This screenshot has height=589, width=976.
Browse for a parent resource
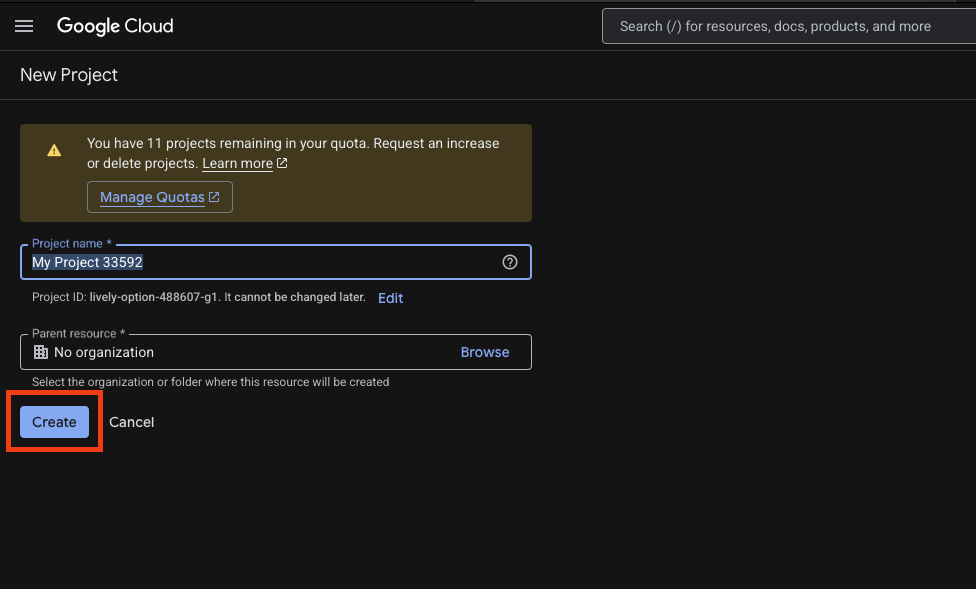click(x=485, y=352)
